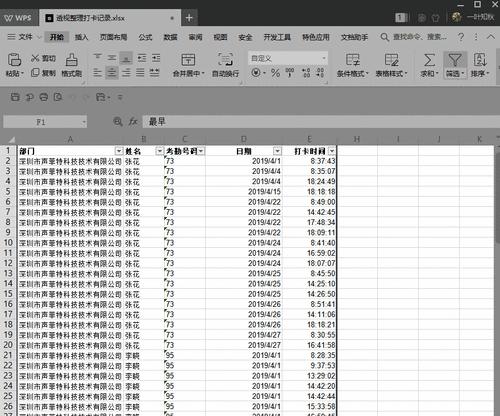Image resolution: width=500 pixels, height=416 pixels.
Task: Click the user avatar in title bar
Action: (x=456, y=17)
